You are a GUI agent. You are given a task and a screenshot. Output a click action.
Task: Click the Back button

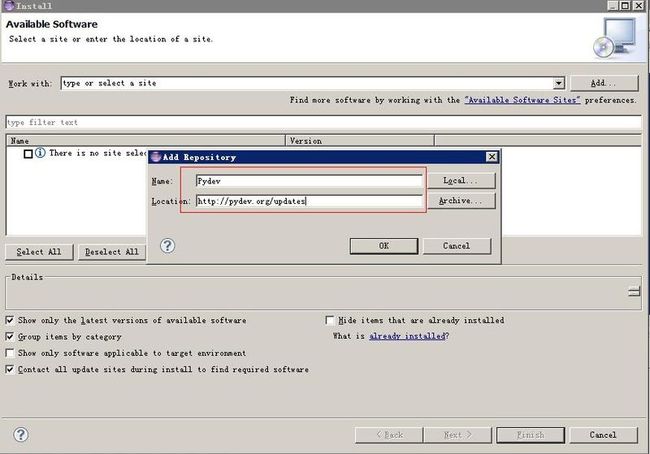(389, 435)
